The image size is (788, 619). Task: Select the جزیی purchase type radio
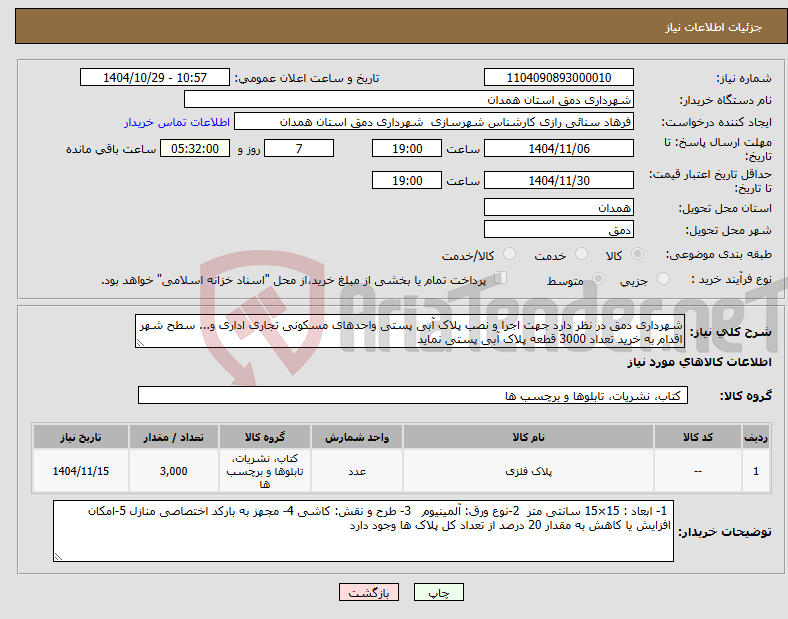coord(663,278)
